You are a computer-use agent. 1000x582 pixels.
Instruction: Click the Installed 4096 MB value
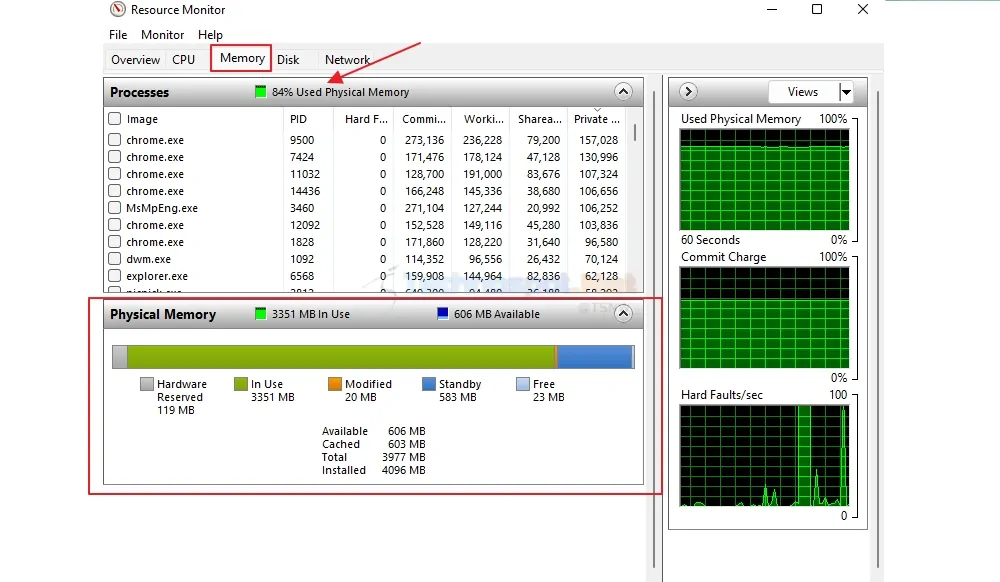[404, 470]
